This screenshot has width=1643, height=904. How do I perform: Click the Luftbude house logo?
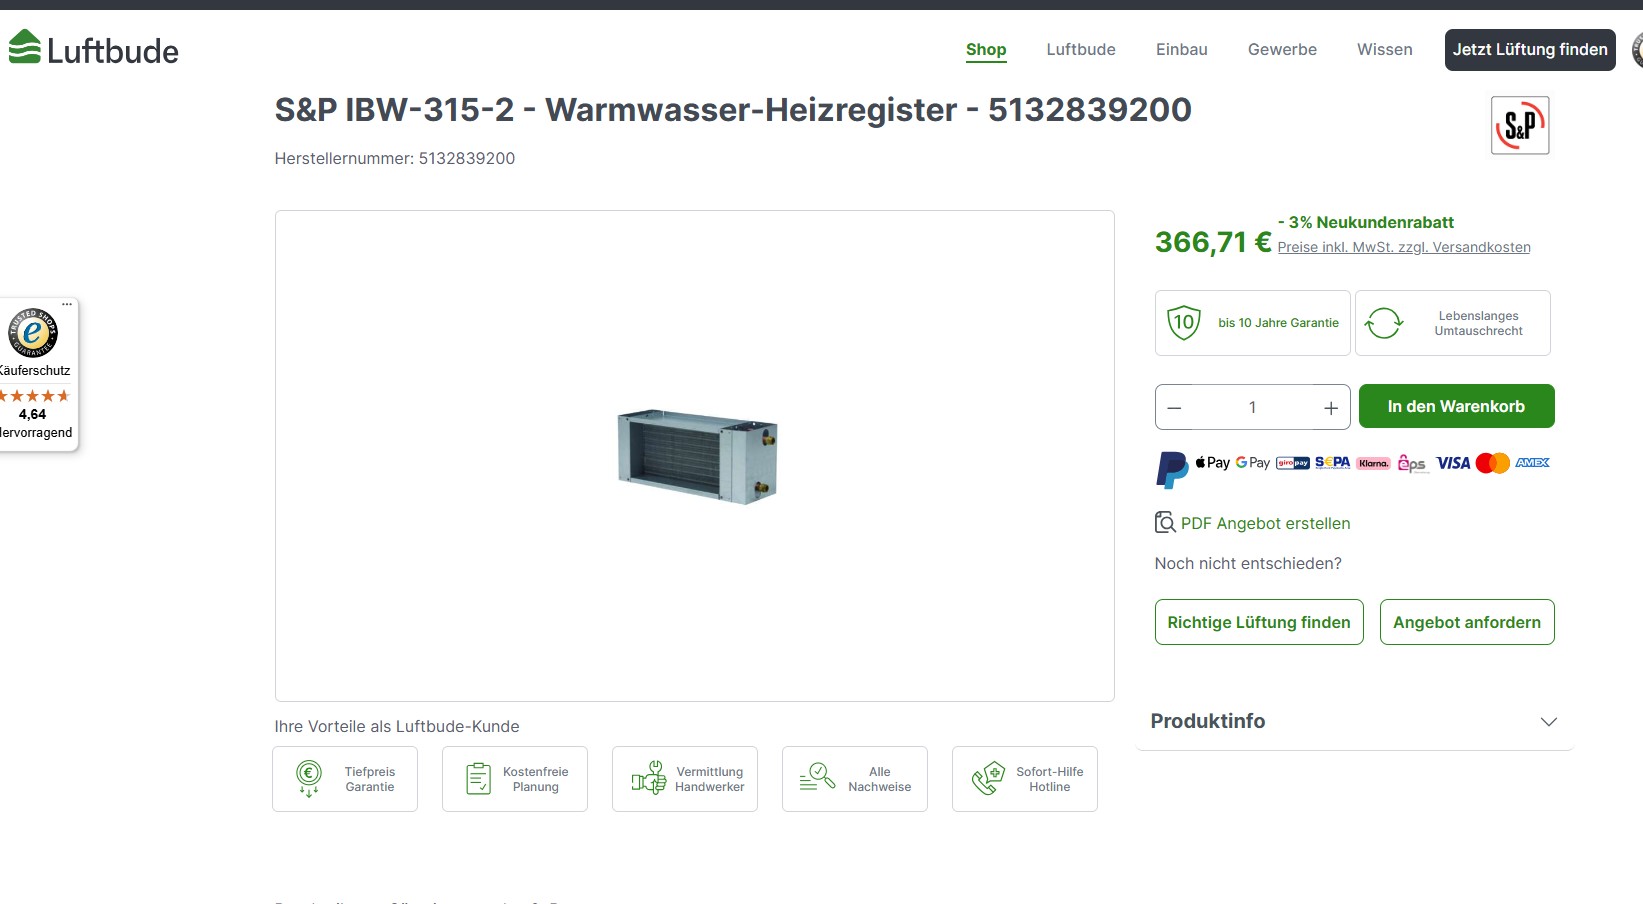[24, 47]
